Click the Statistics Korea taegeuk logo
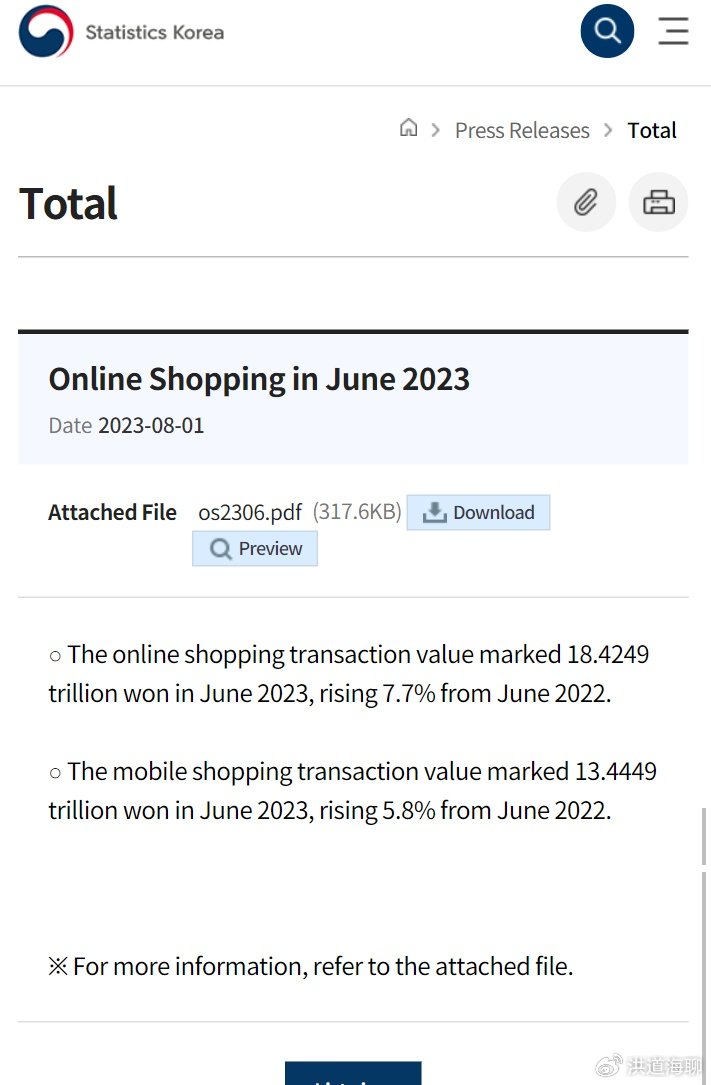711x1085 pixels. click(46, 31)
